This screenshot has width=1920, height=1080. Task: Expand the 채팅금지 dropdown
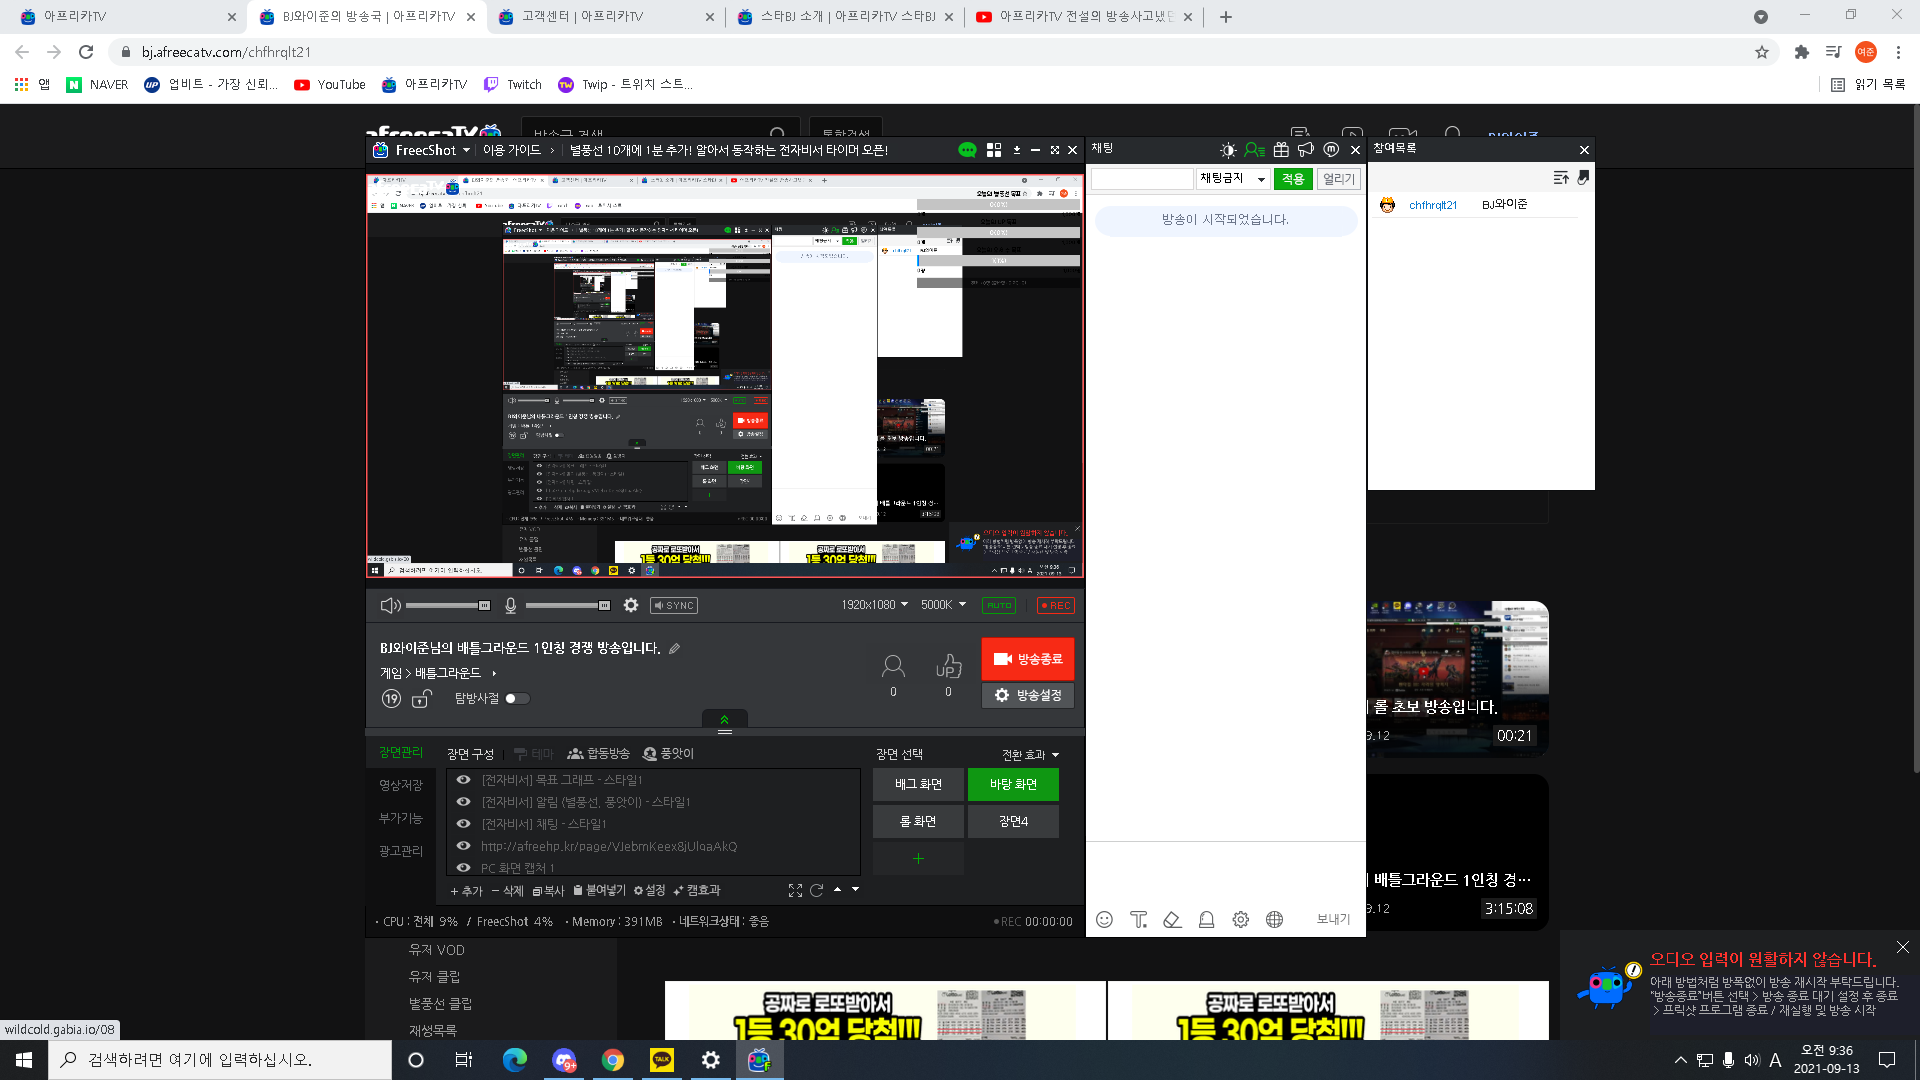point(1233,179)
